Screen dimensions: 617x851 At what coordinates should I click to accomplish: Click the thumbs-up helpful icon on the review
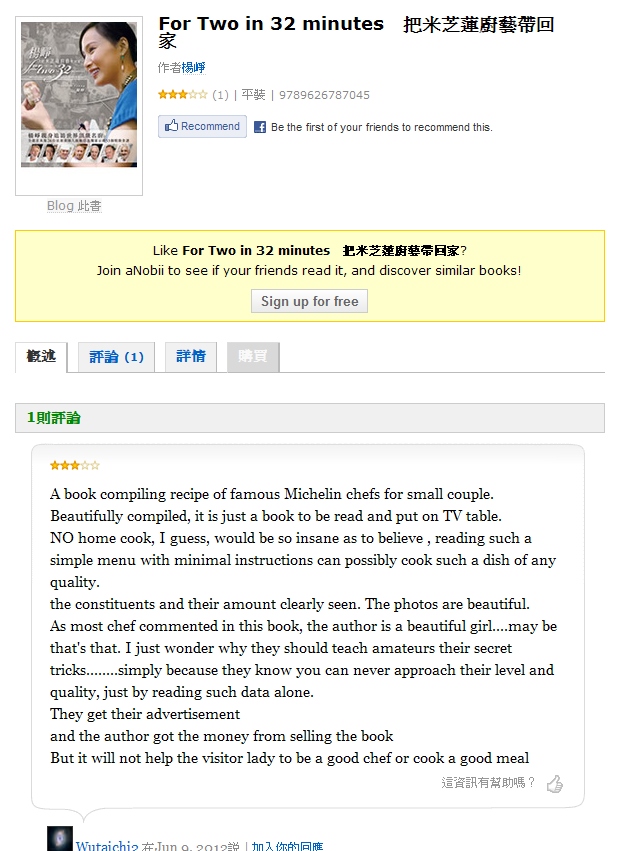click(x=554, y=784)
